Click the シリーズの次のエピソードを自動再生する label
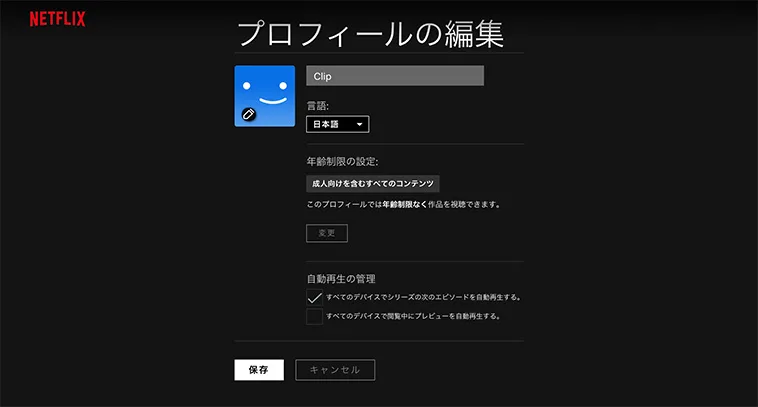The height and width of the screenshot is (407, 758). point(423,297)
